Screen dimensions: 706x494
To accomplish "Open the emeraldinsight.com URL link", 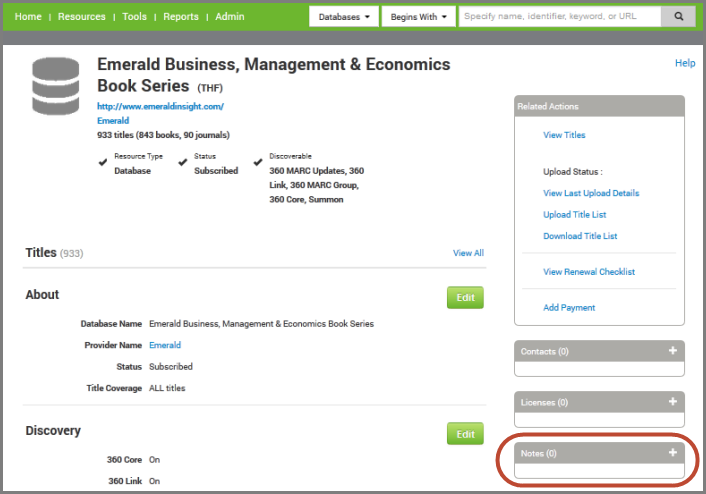I will coord(160,106).
